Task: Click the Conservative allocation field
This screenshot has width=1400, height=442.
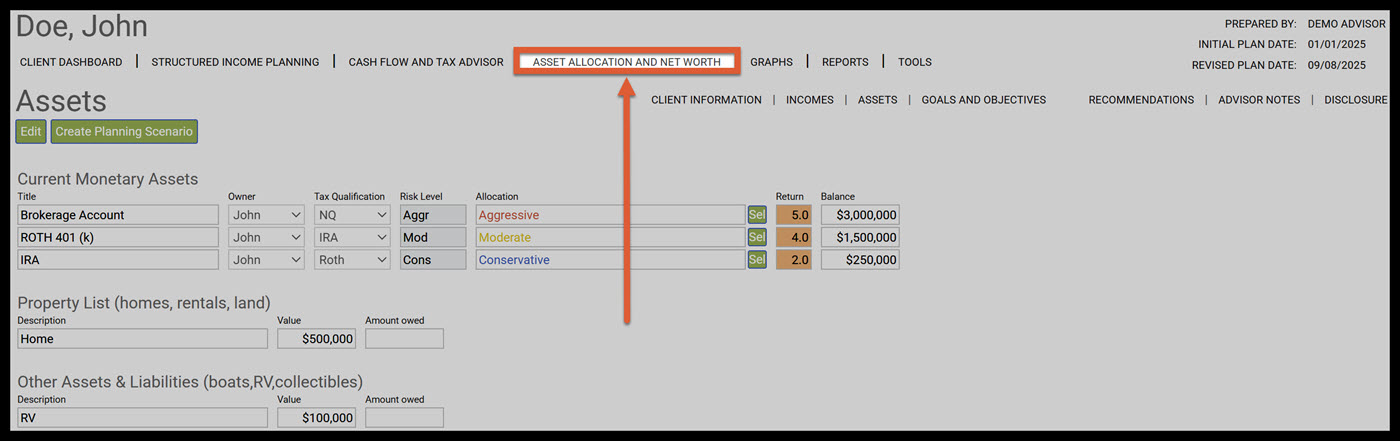Action: pyautogui.click(x=610, y=260)
